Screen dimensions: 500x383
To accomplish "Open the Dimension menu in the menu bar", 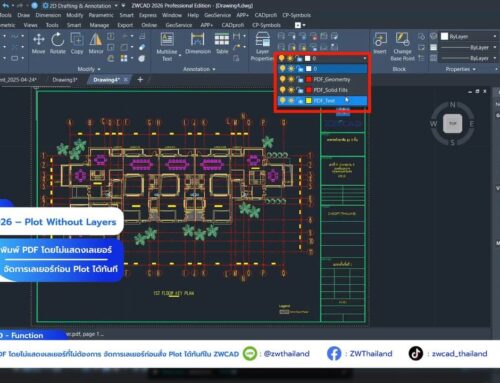I will pos(48,15).
